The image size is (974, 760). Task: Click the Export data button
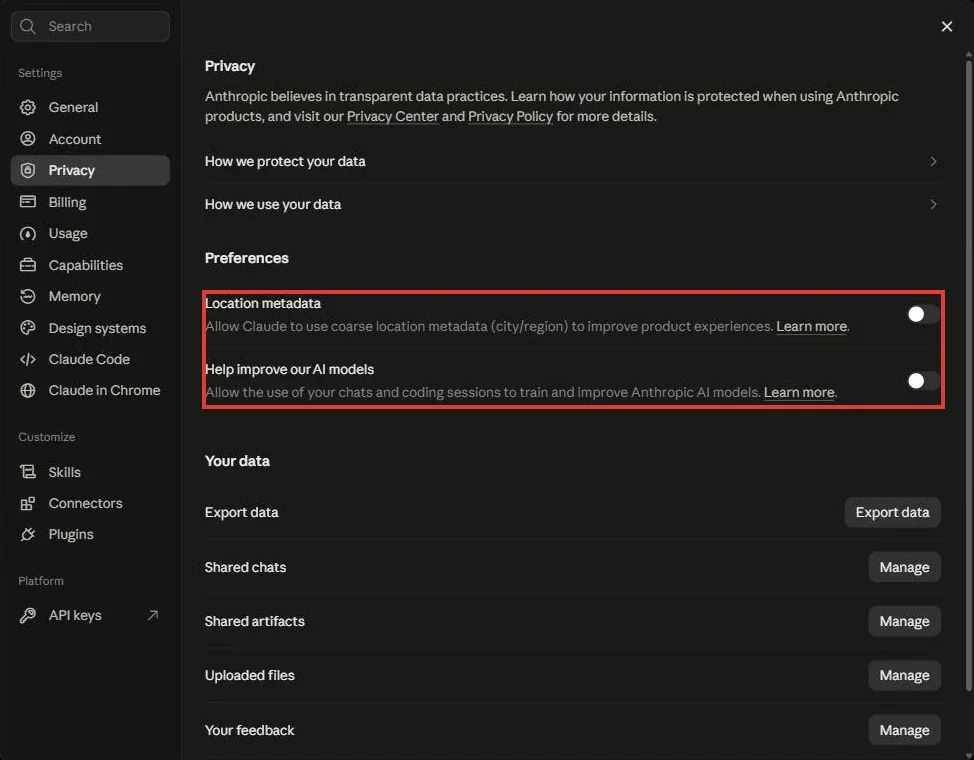click(892, 513)
